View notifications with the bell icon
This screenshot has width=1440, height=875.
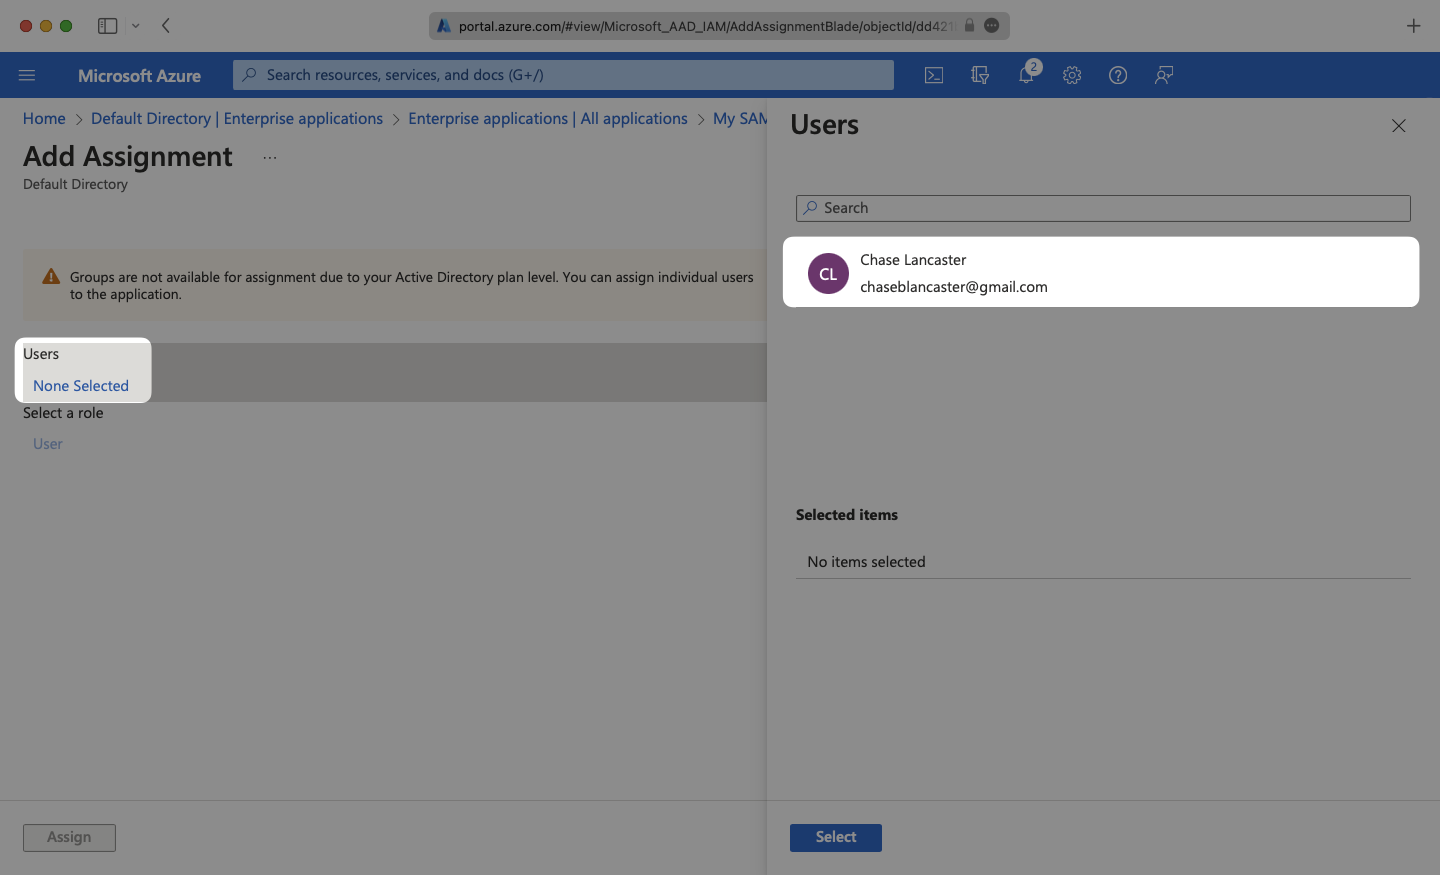pyautogui.click(x=1025, y=74)
